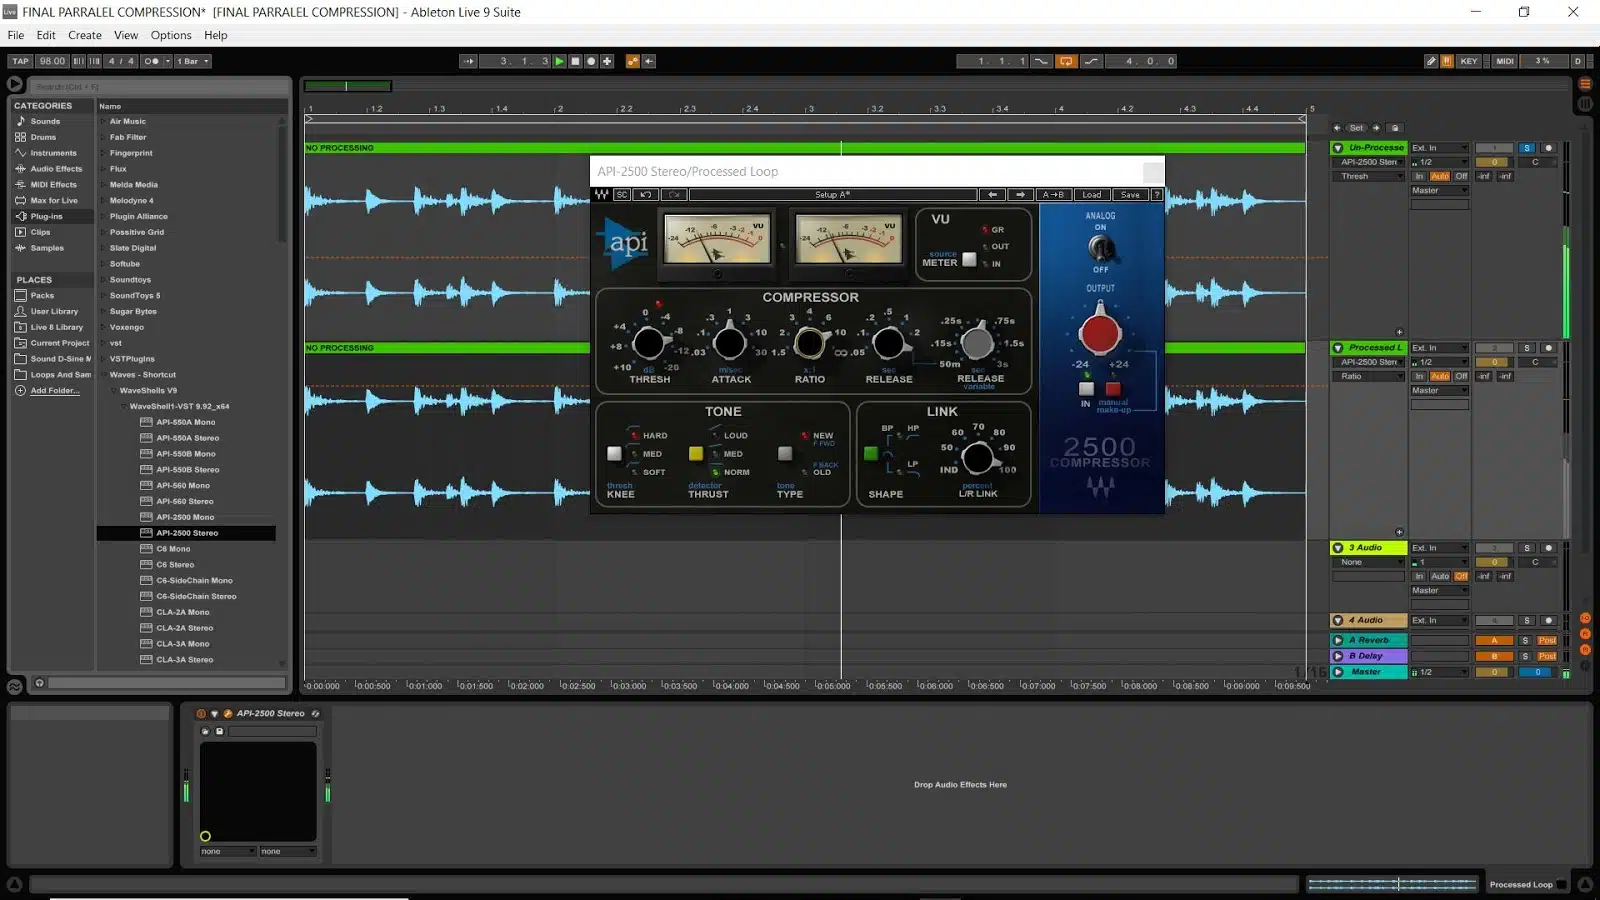
Task: Flip the ANALOG on/off switch
Action: [x=1100, y=247]
